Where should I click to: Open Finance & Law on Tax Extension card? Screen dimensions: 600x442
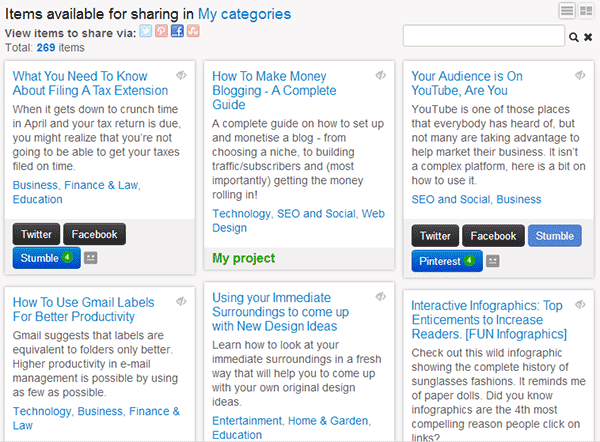101,185
